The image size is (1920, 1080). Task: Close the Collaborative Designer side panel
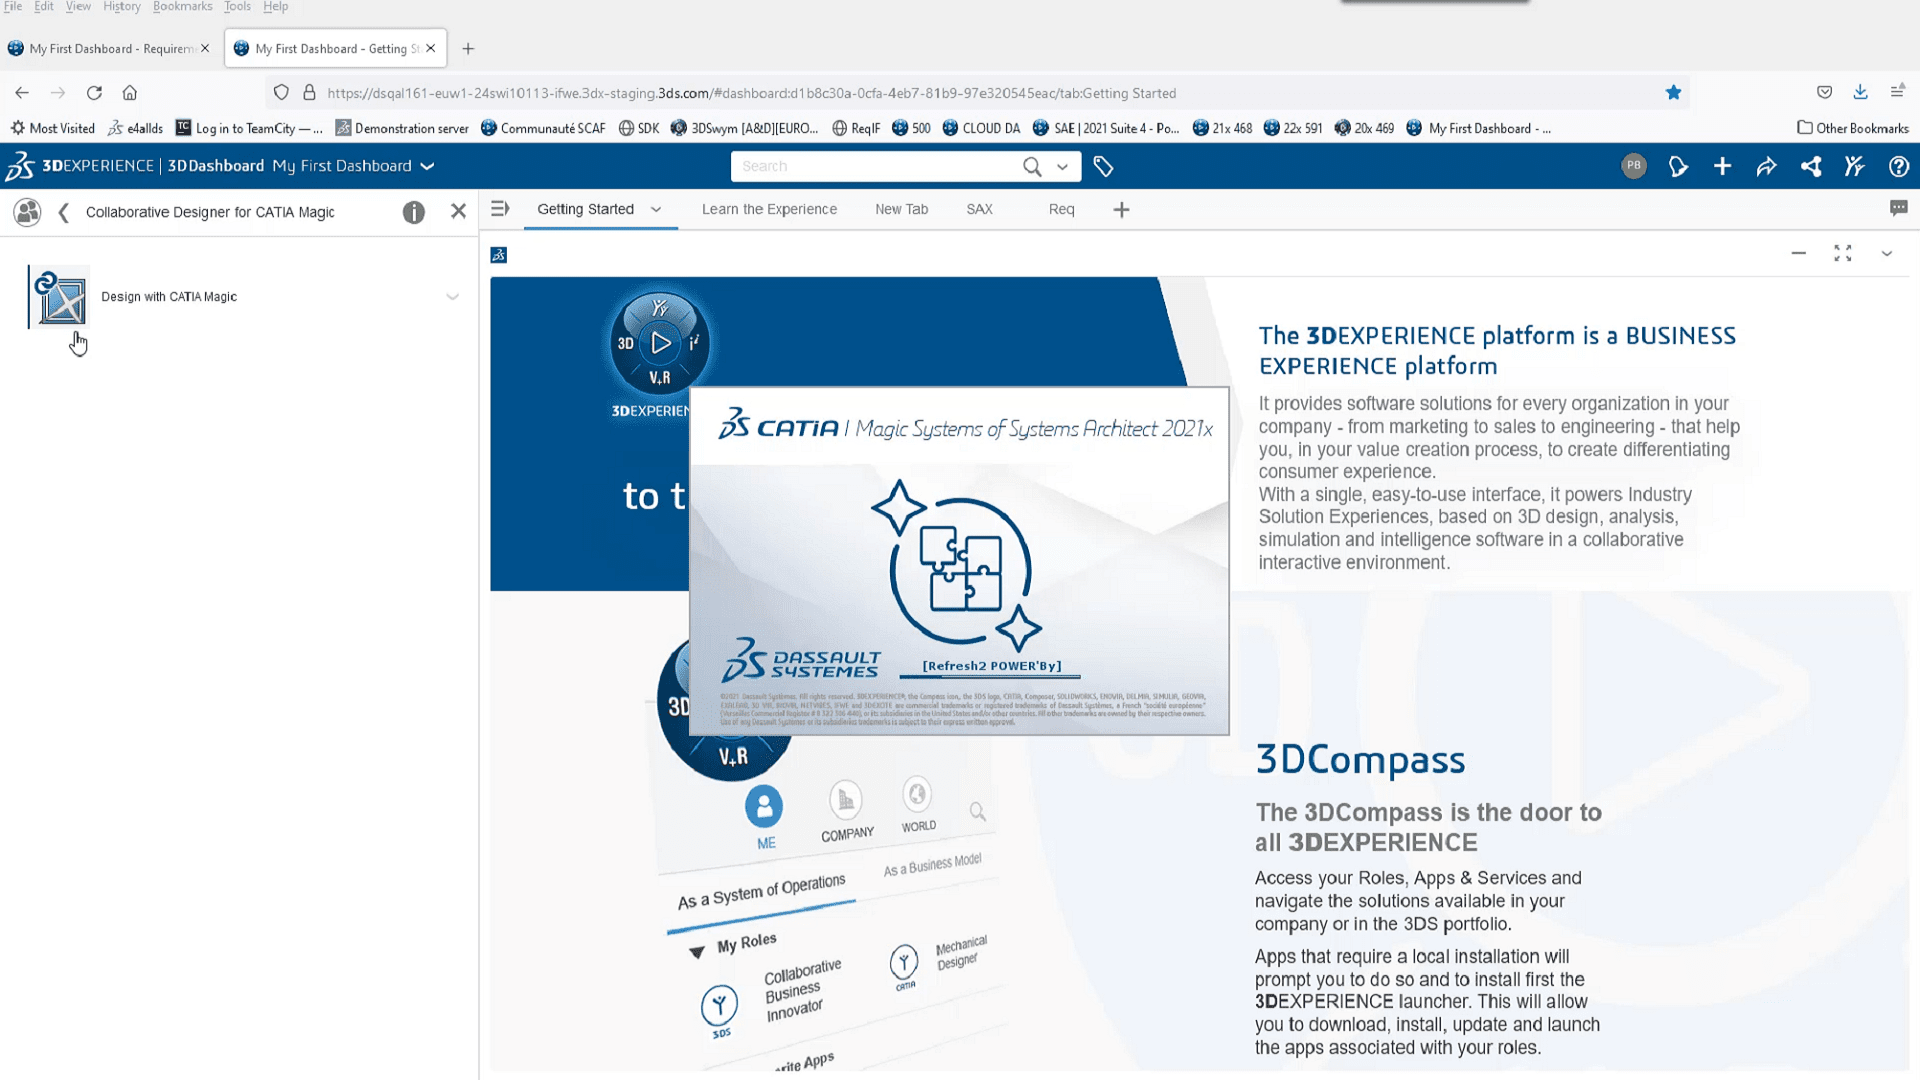click(x=458, y=211)
